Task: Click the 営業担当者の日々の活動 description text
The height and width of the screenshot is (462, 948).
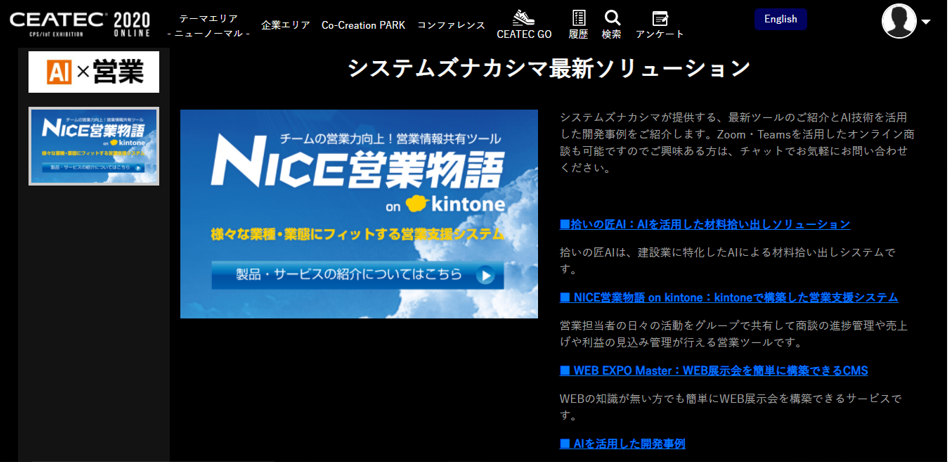Action: point(733,334)
